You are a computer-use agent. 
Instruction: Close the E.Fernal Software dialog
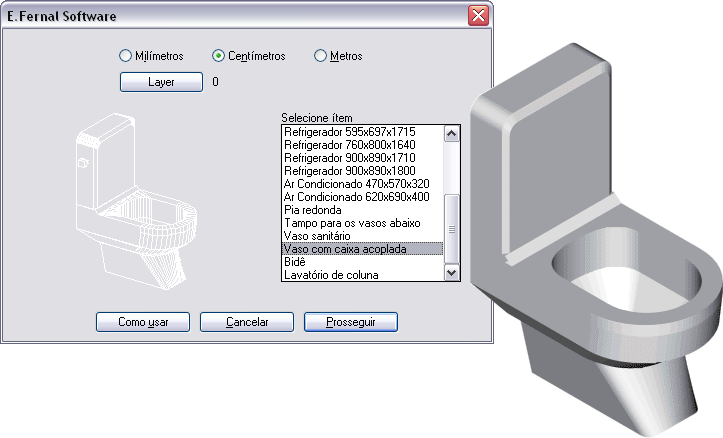click(x=478, y=17)
